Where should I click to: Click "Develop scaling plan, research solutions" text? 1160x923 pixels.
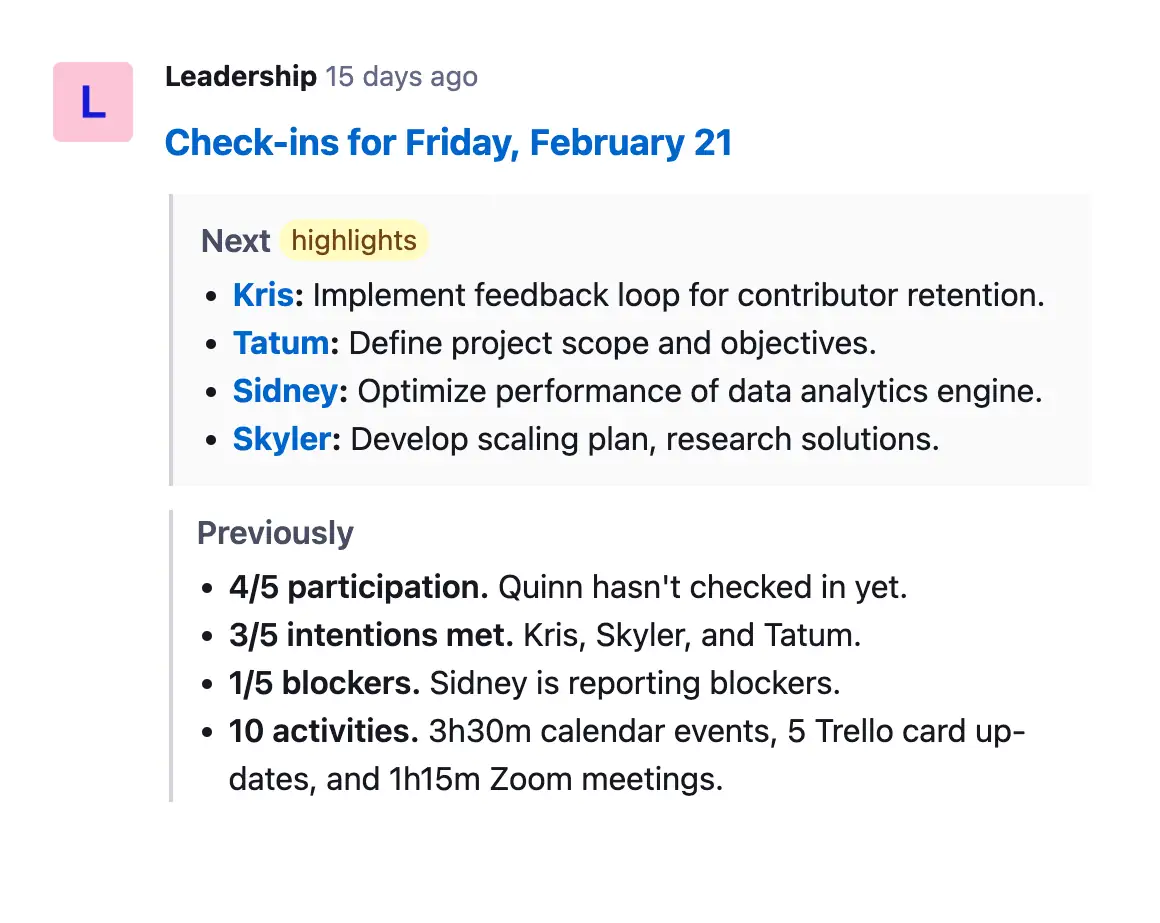pos(645,440)
